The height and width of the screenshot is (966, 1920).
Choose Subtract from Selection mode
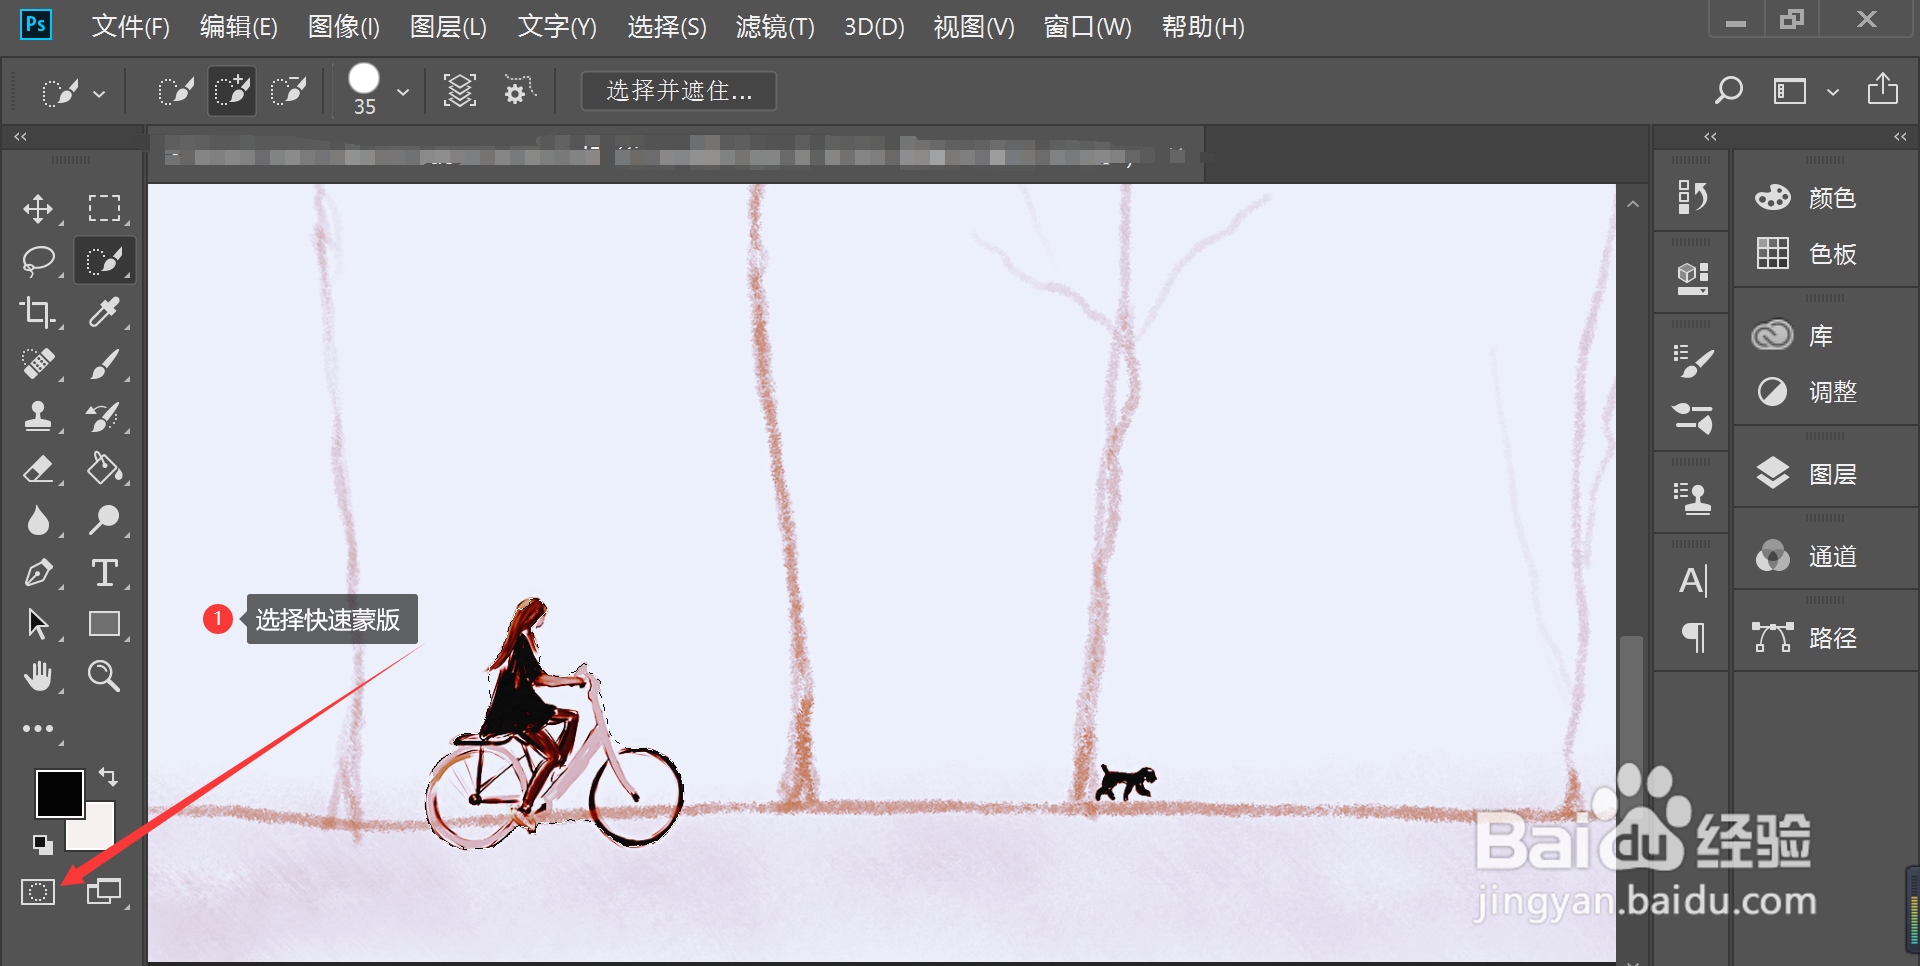tap(289, 92)
